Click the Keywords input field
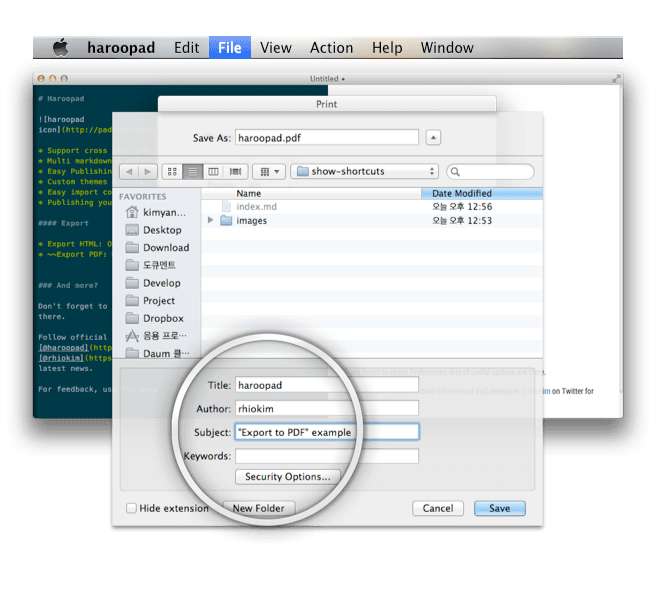Viewport: 656px width, 589px height. (326, 456)
